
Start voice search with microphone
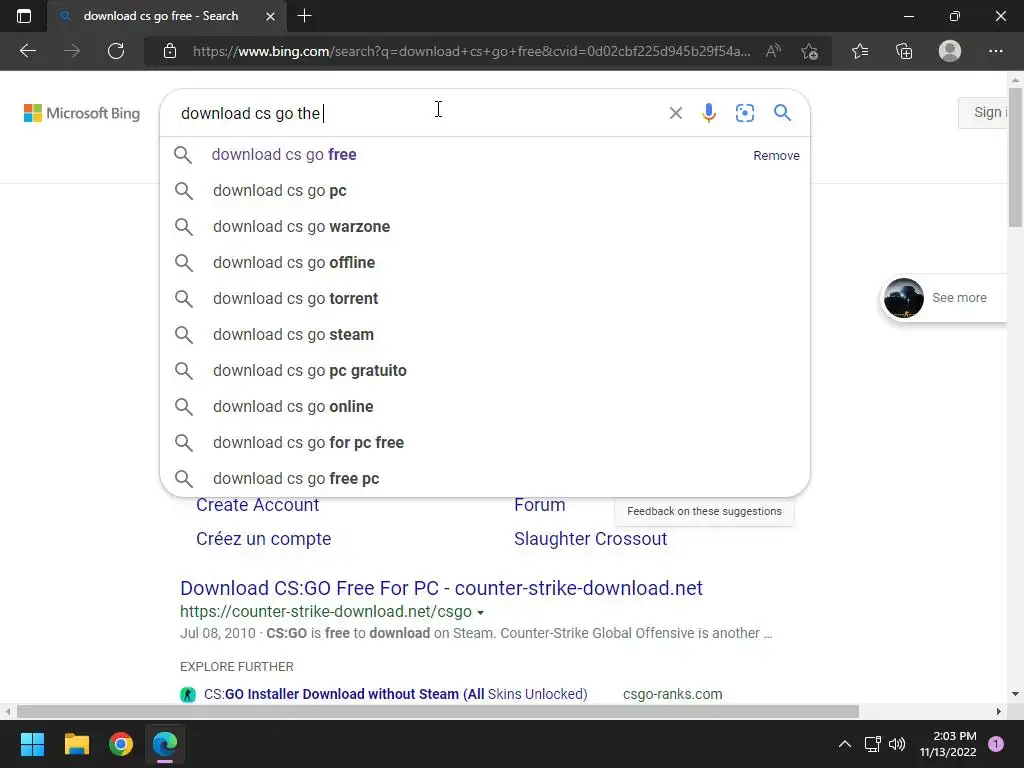[709, 113]
